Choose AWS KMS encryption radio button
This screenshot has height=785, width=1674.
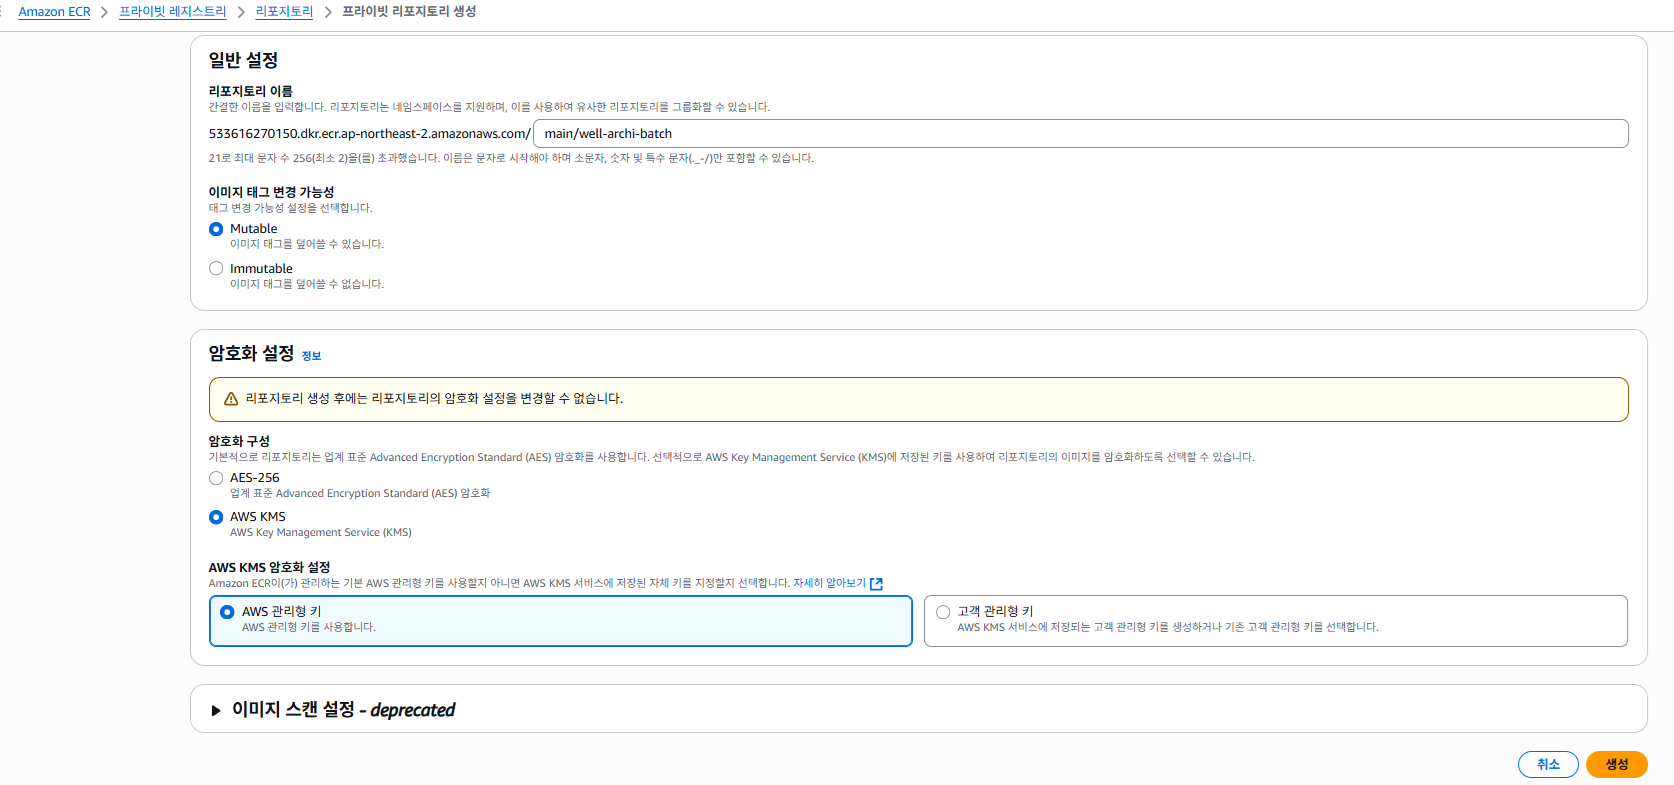[216, 517]
